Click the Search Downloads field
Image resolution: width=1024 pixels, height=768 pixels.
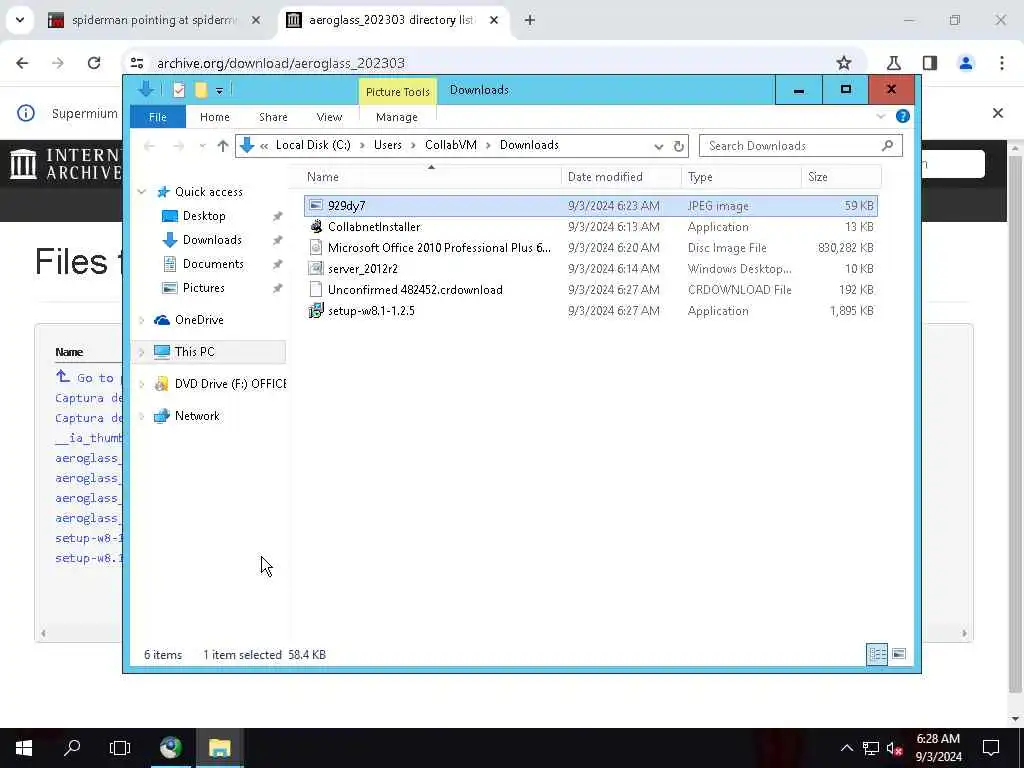[800, 146]
